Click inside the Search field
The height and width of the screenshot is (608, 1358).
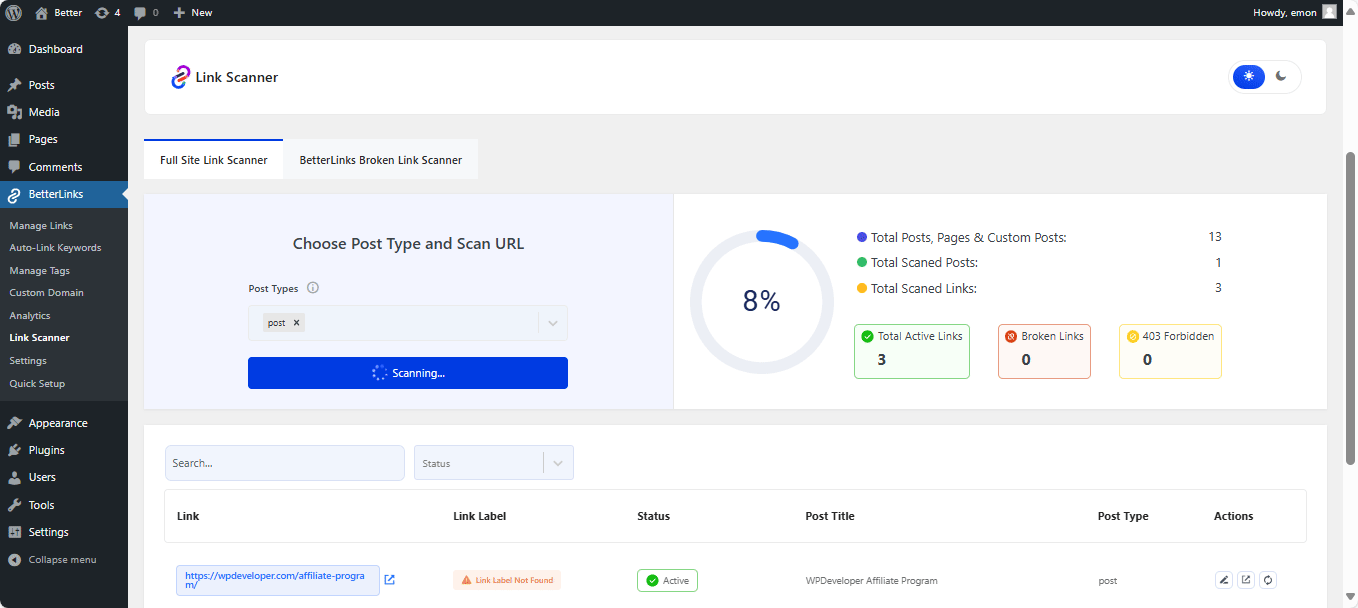[x=284, y=462]
